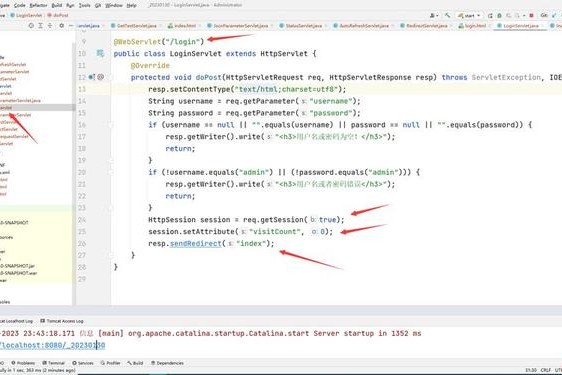Click line number 13 in gutter
562x375 pixels.
click(x=82, y=89)
